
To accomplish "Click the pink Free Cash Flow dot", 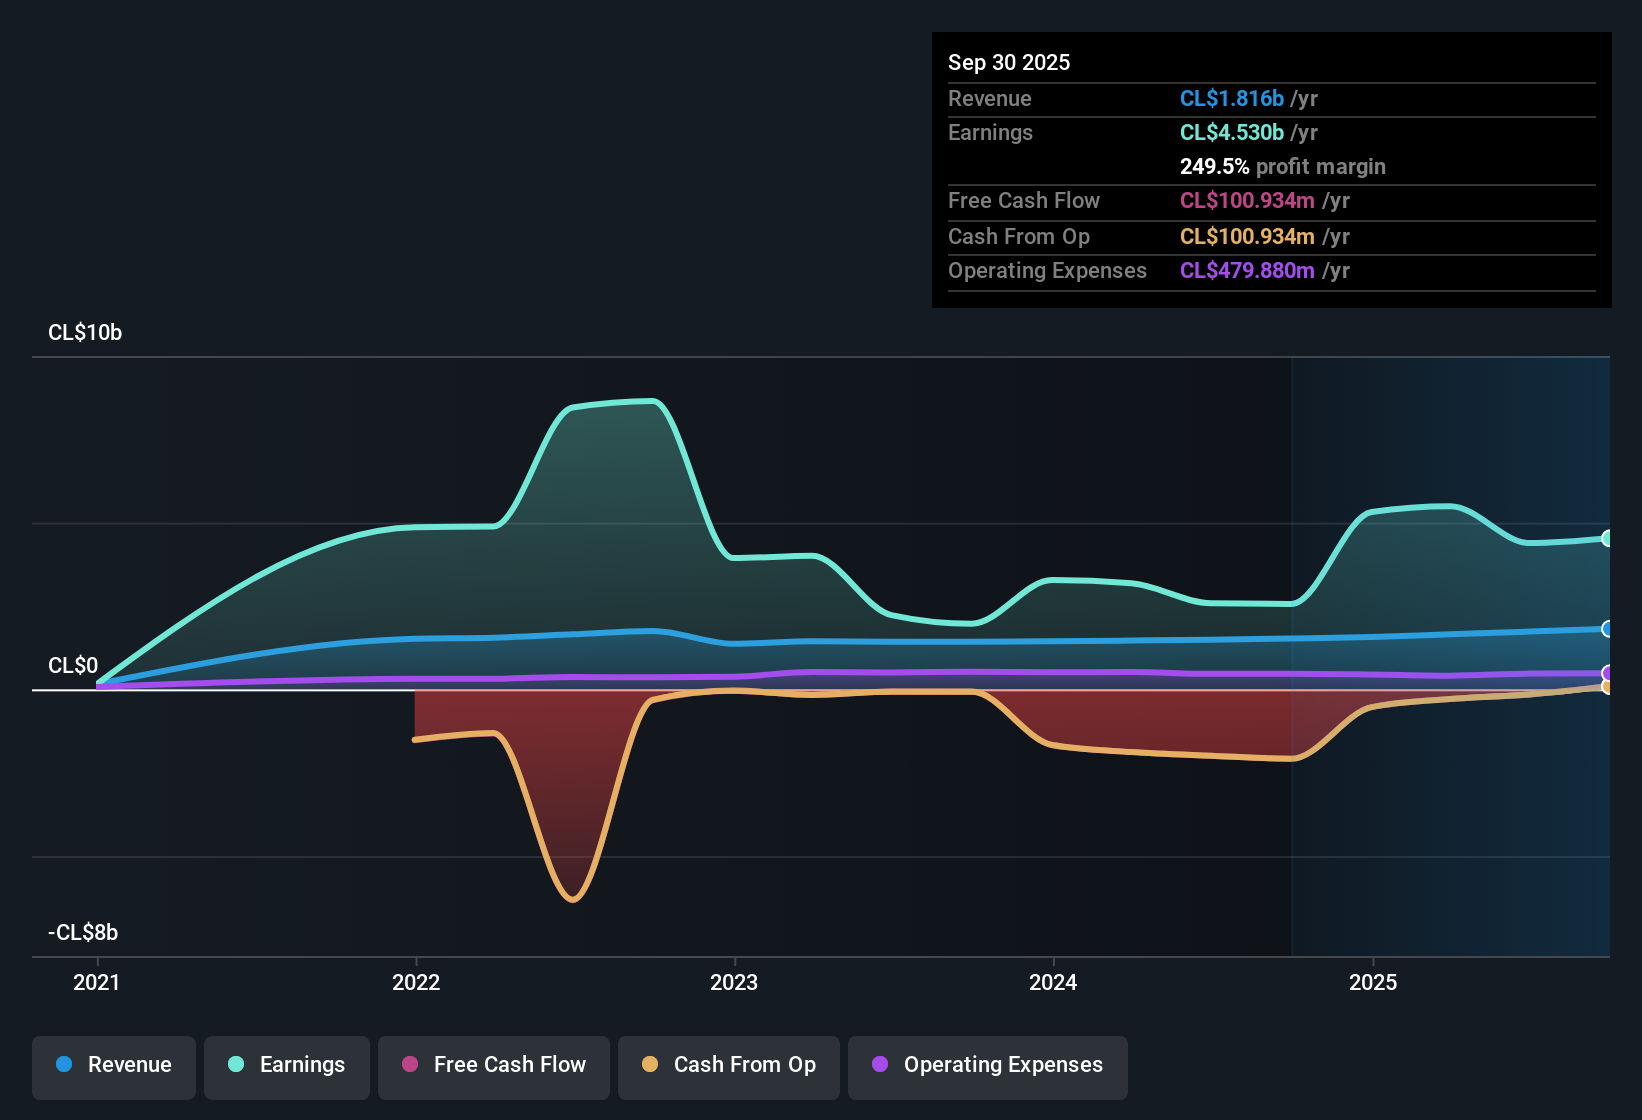I will [x=410, y=1064].
